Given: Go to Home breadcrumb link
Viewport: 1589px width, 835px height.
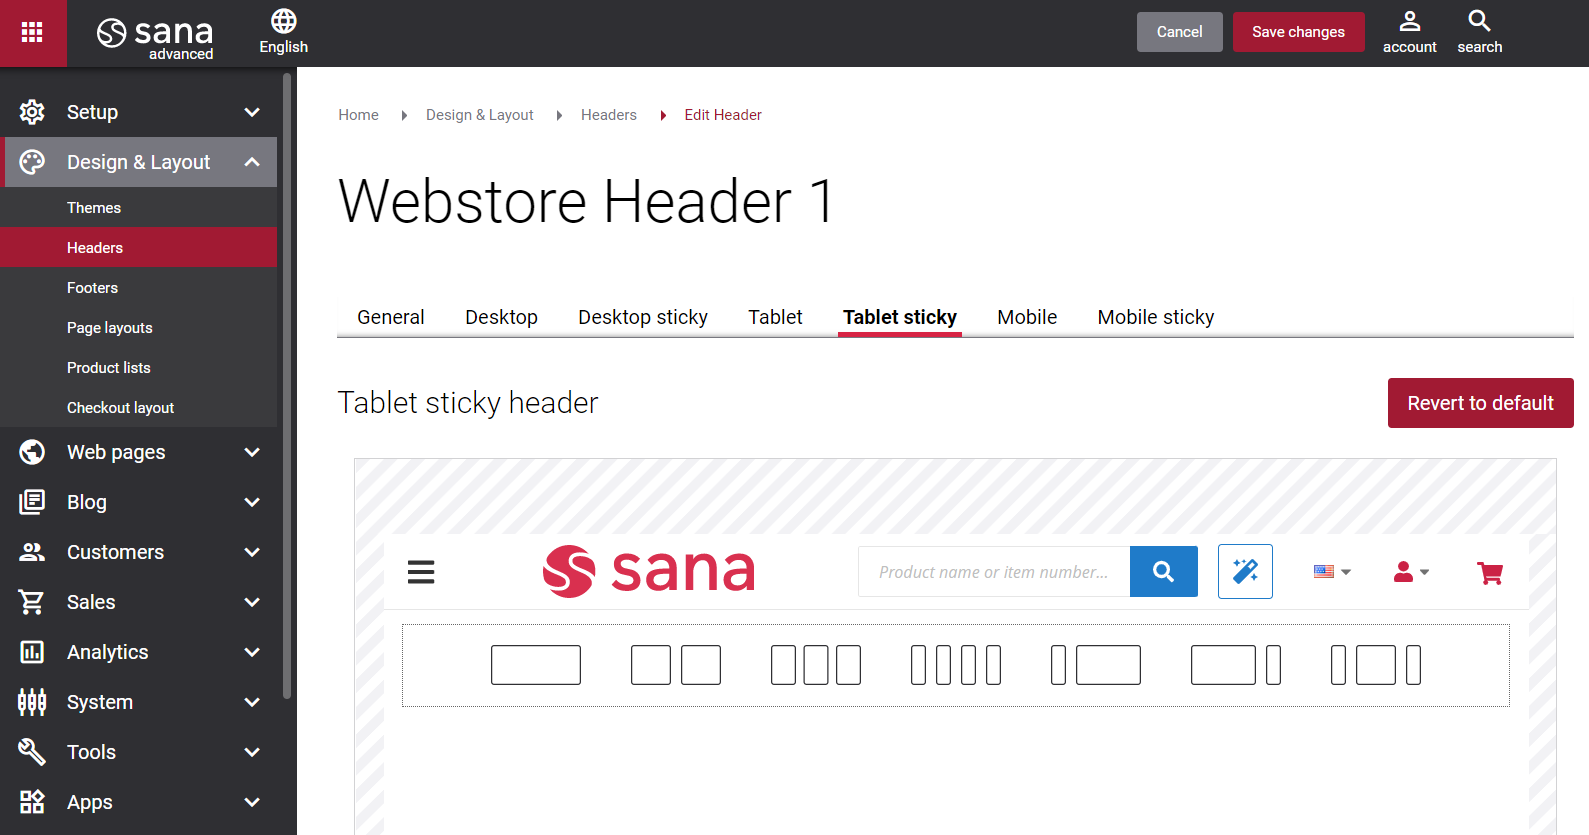Looking at the screenshot, I should 358,115.
